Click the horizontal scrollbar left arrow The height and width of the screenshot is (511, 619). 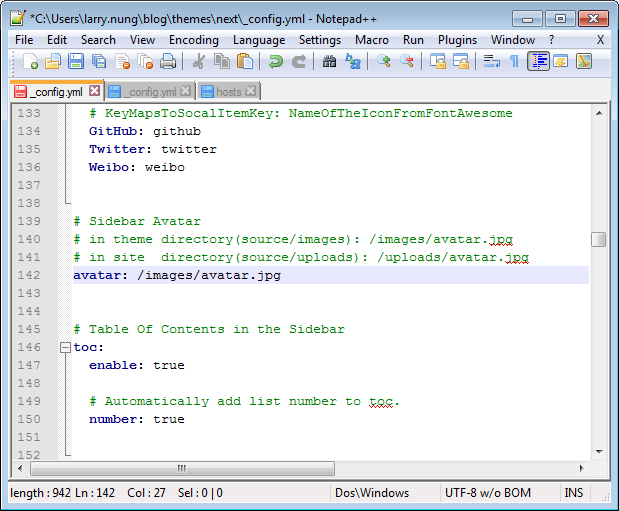(20, 468)
